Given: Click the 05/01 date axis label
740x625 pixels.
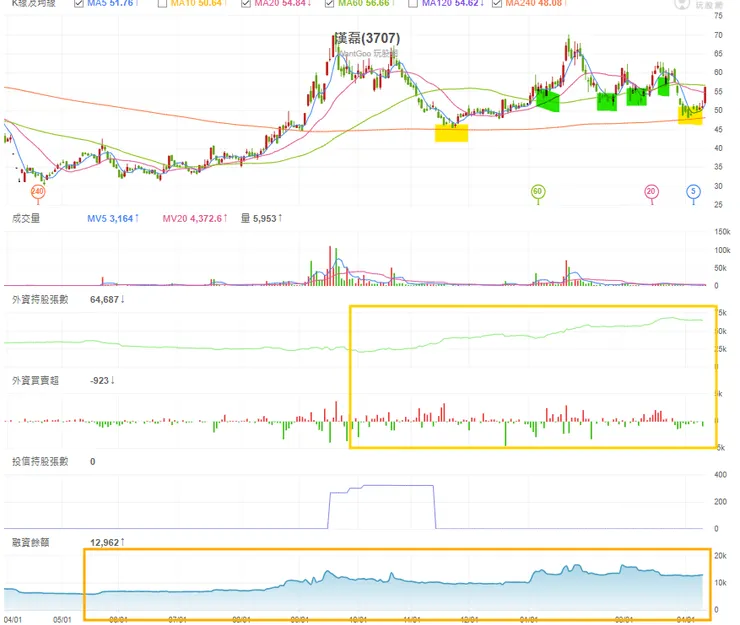Looking at the screenshot, I should tap(62, 620).
